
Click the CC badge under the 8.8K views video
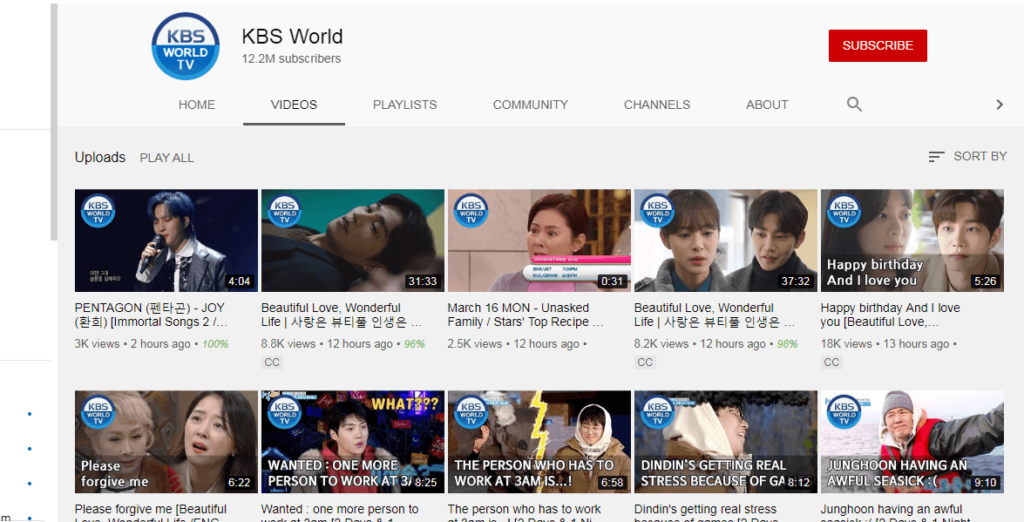[x=272, y=362]
